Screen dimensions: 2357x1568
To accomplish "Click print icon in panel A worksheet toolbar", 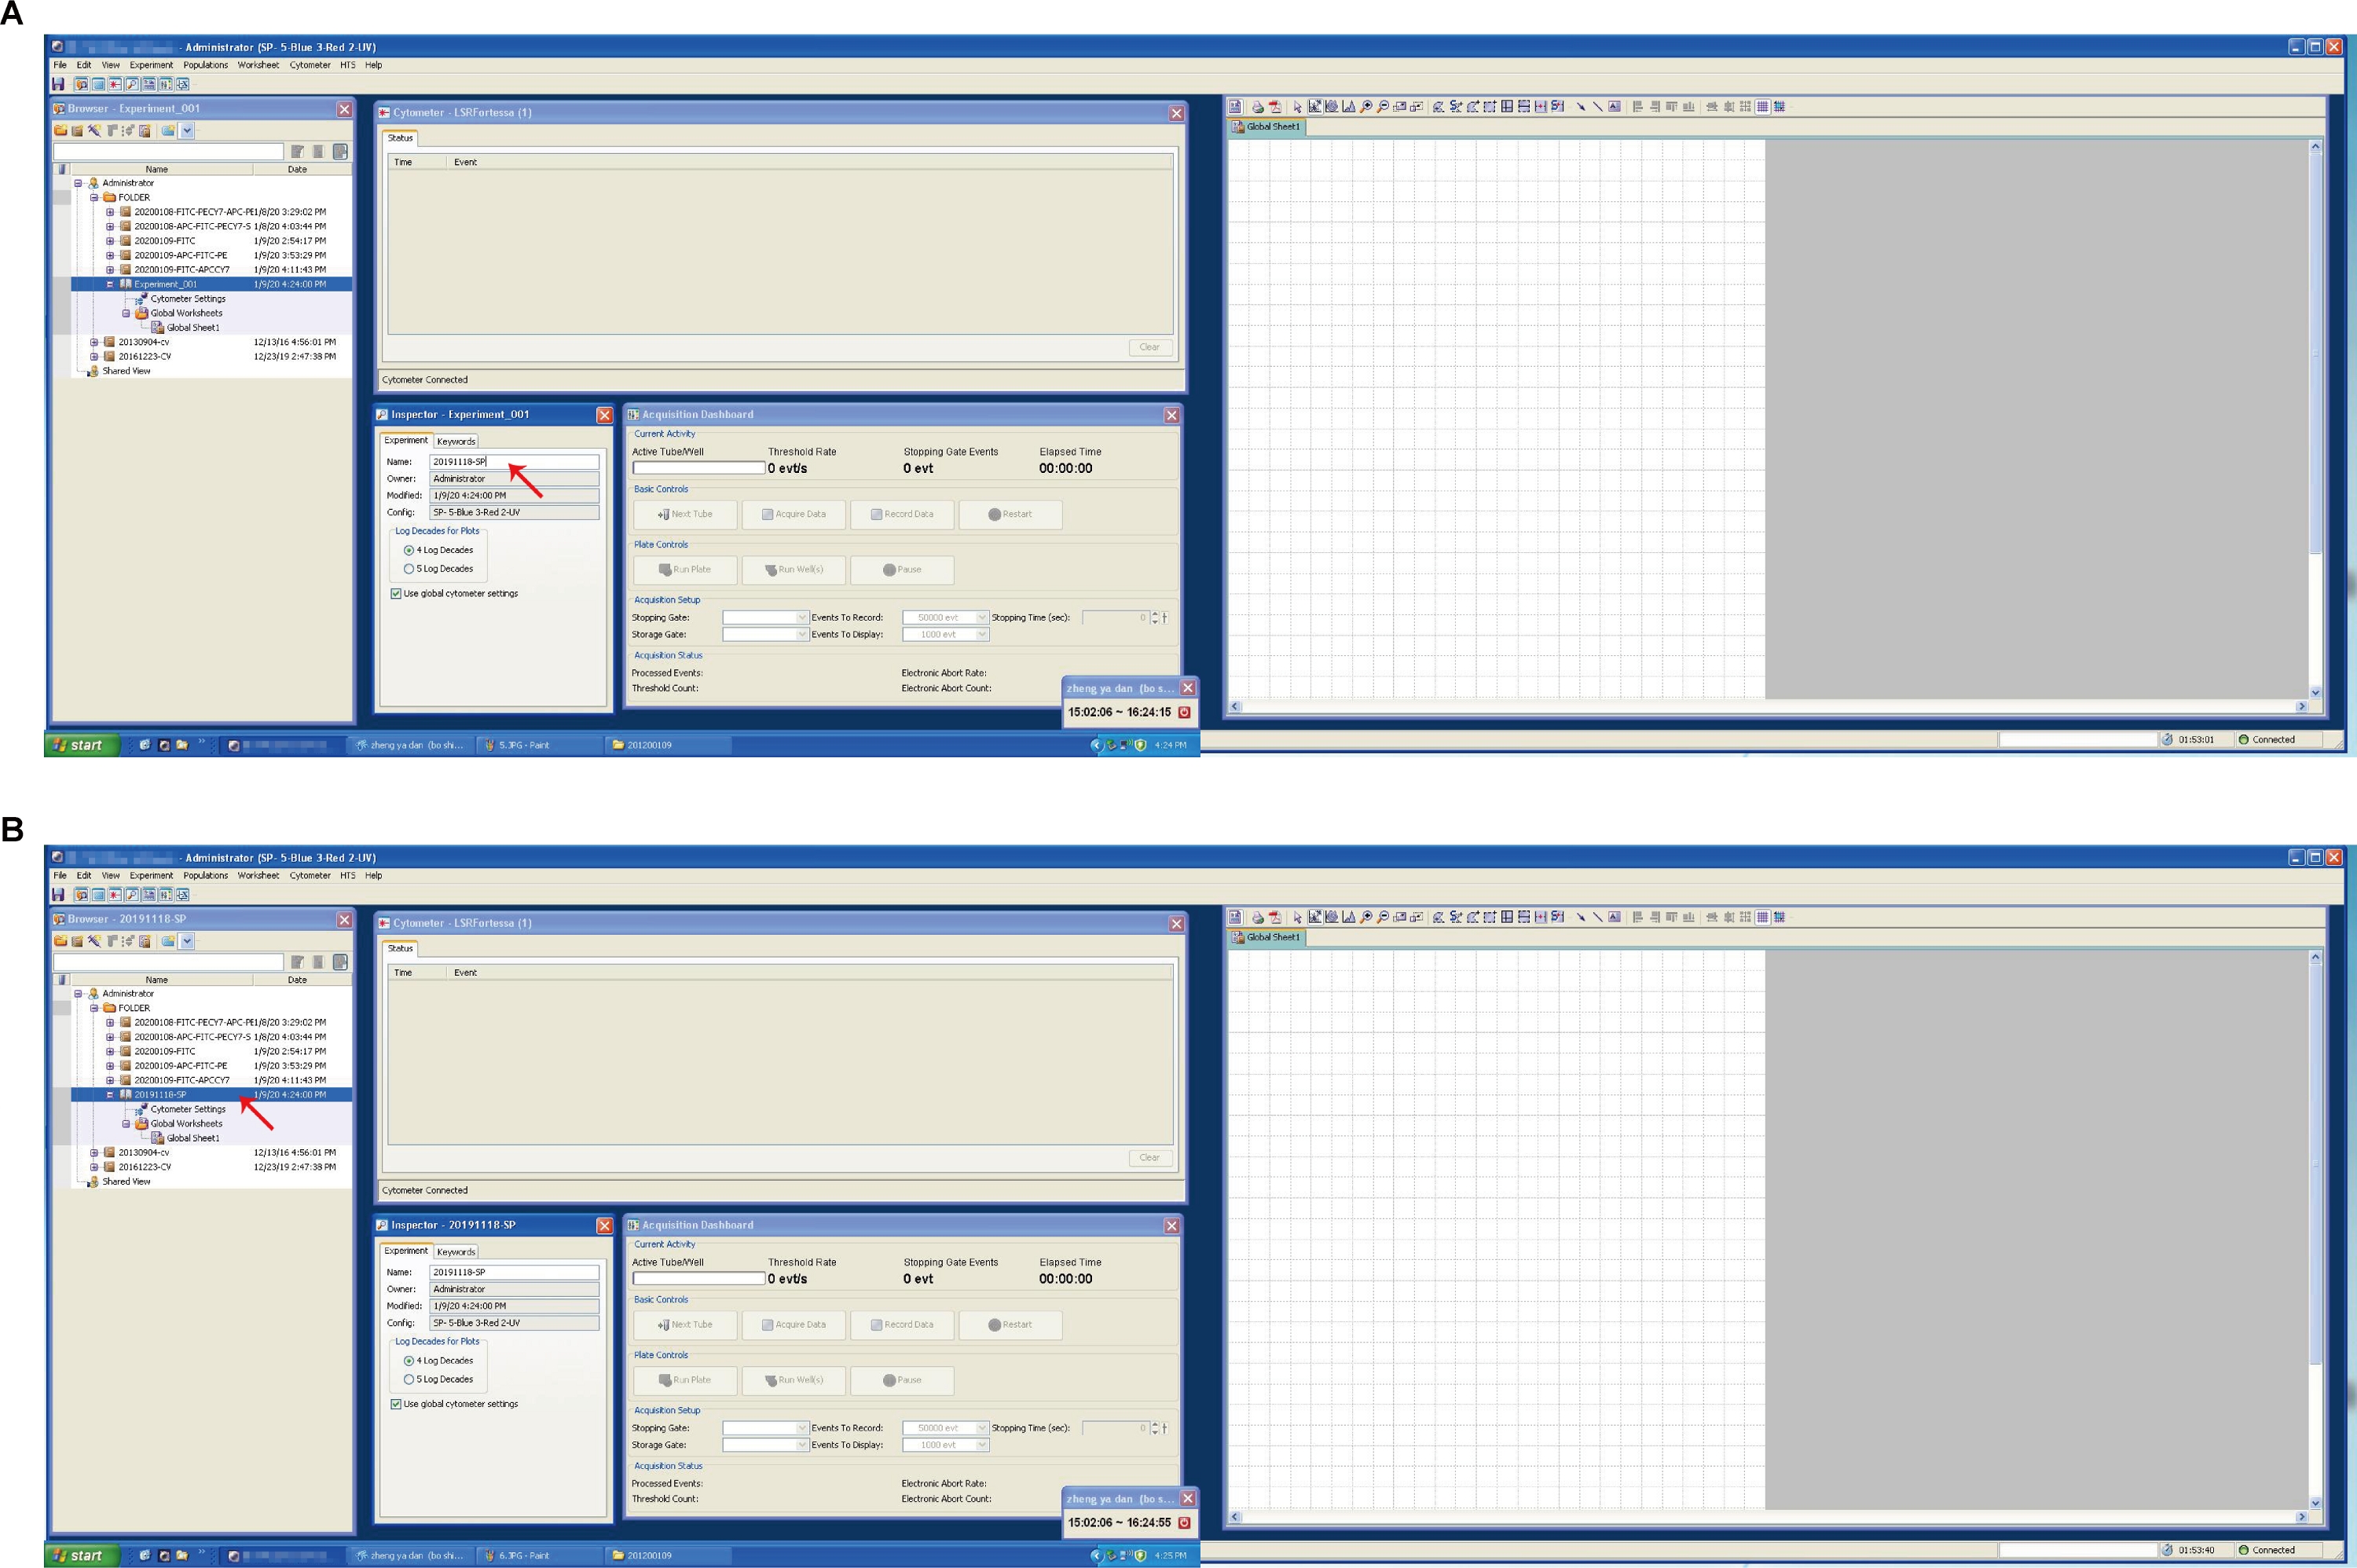I will (1258, 107).
